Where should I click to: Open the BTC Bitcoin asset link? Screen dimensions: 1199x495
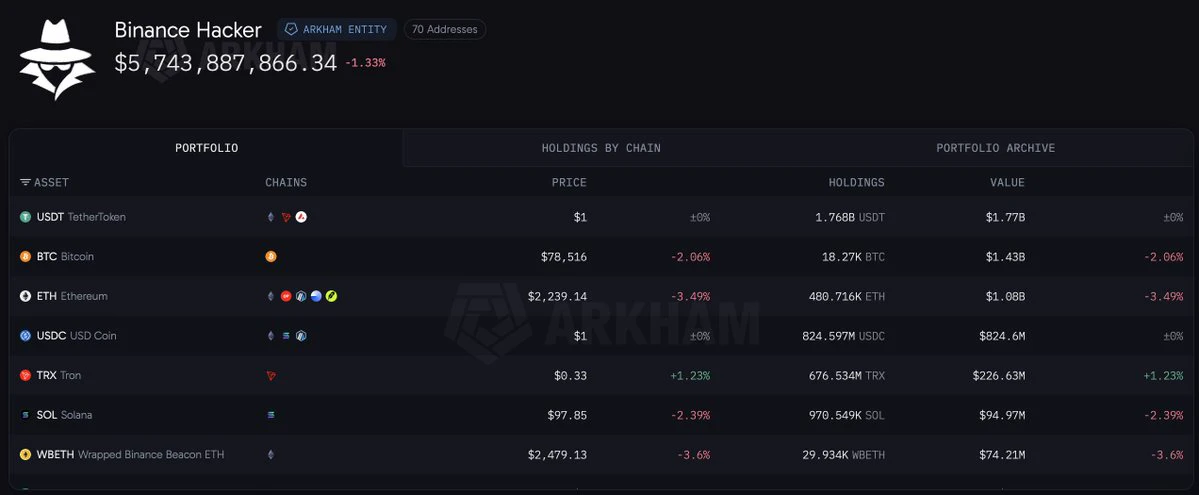pyautogui.click(x=65, y=257)
